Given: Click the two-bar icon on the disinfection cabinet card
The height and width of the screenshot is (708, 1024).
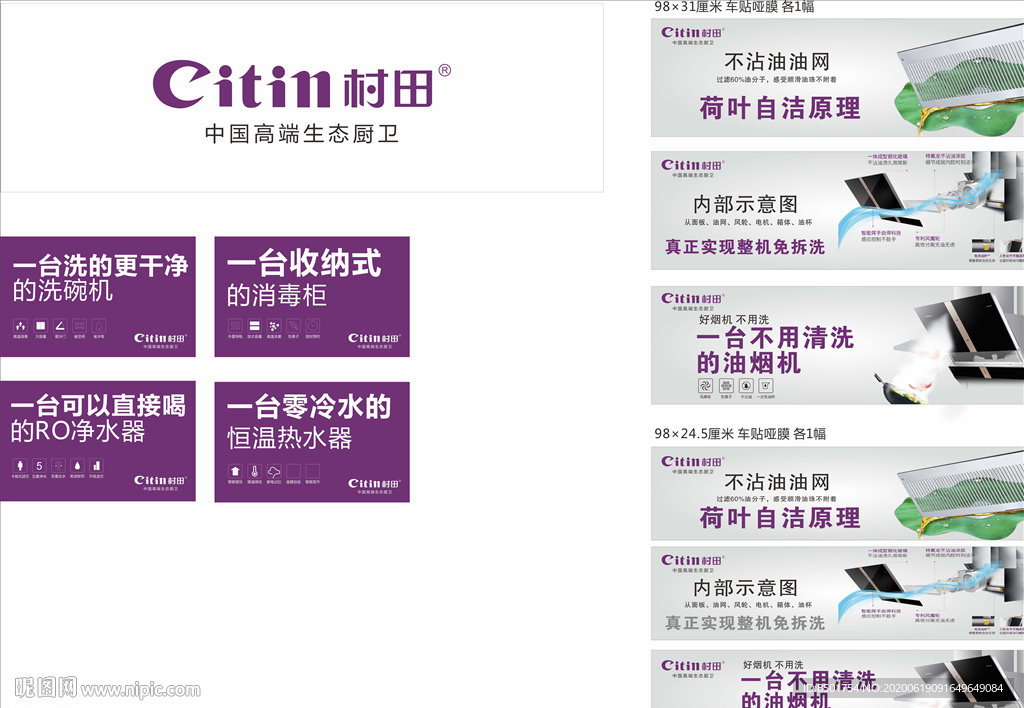Looking at the screenshot, I should coord(255,325).
